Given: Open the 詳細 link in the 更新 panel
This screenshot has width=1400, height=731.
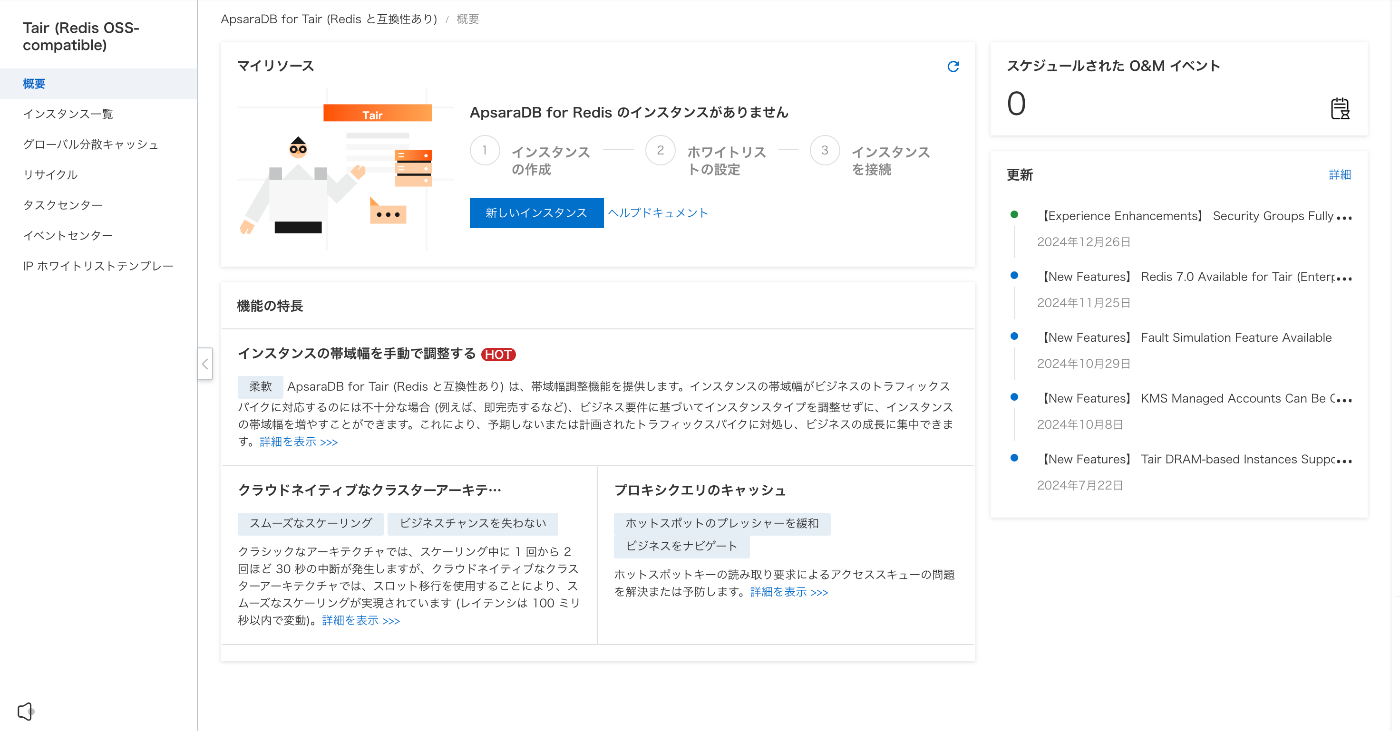Looking at the screenshot, I should point(1340,175).
